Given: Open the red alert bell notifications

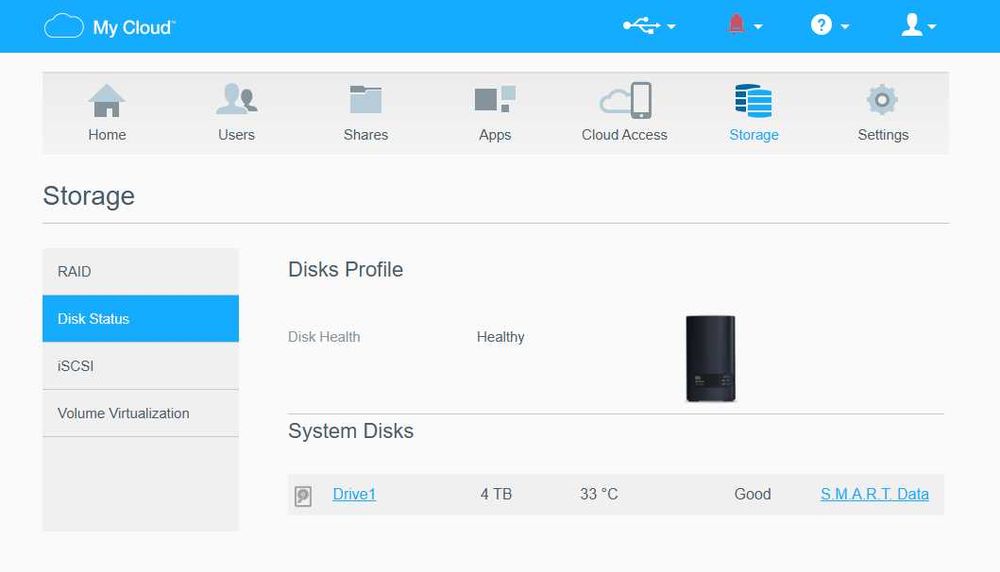Looking at the screenshot, I should (x=736, y=25).
